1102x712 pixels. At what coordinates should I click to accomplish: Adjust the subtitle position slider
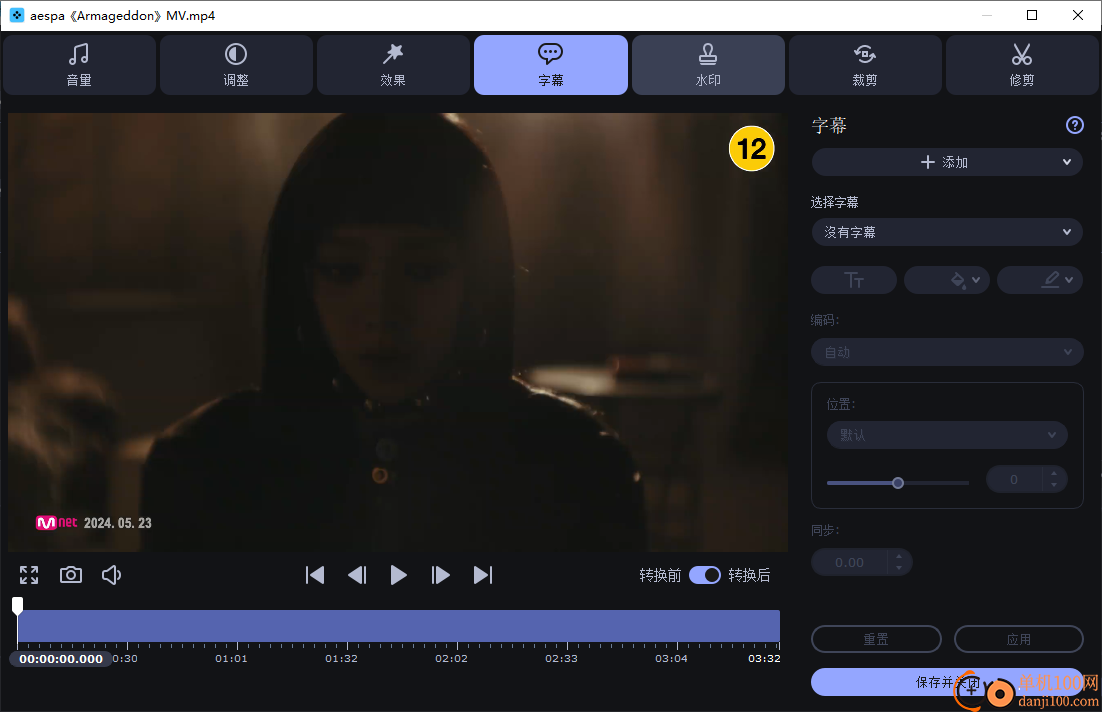pyautogui.click(x=897, y=483)
